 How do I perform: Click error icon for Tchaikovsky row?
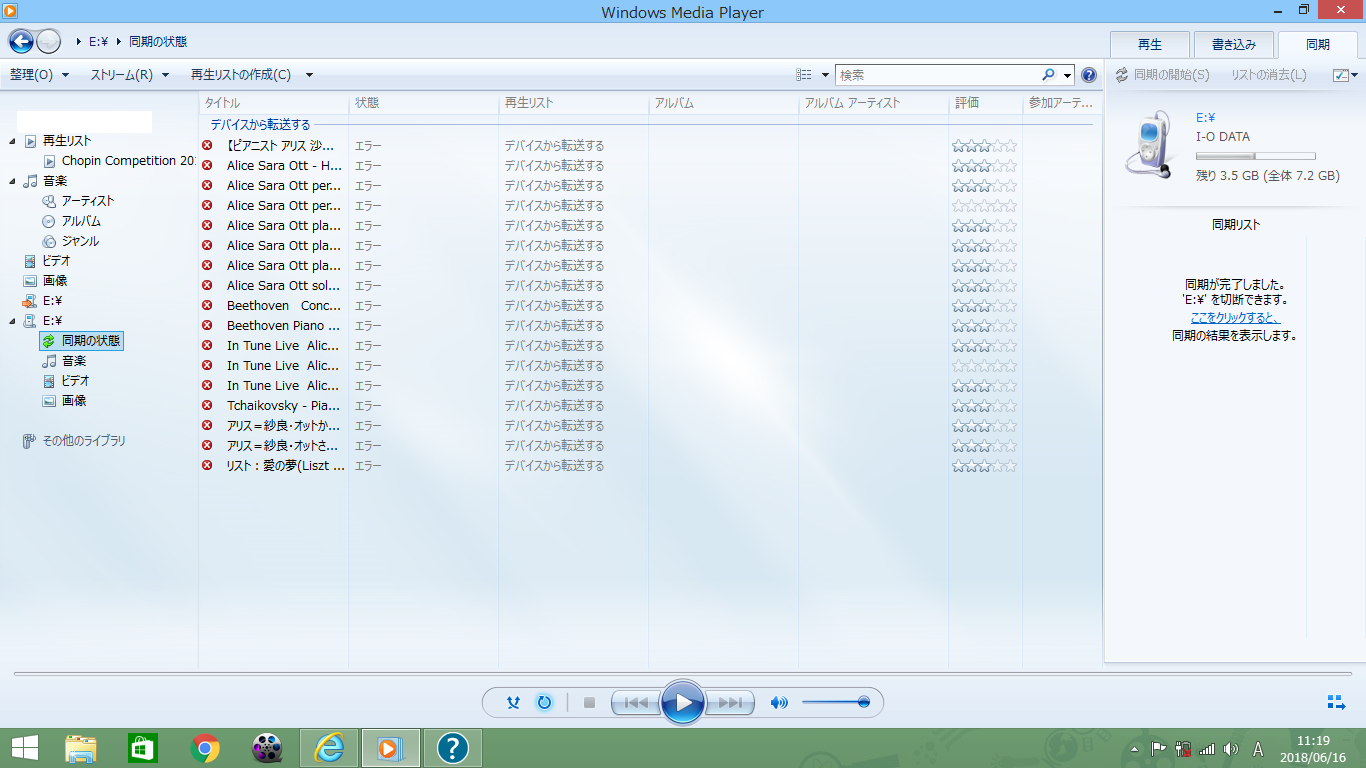point(207,405)
